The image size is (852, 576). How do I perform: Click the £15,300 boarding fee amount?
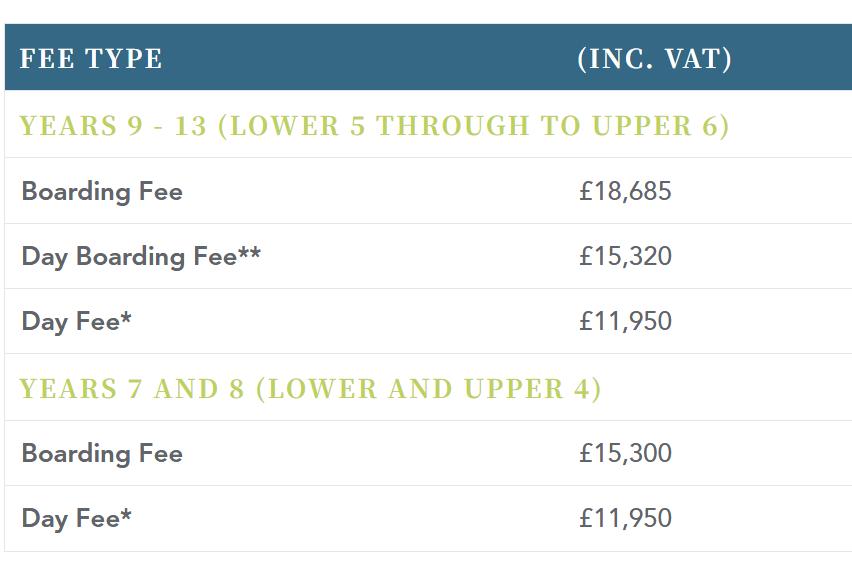625,453
